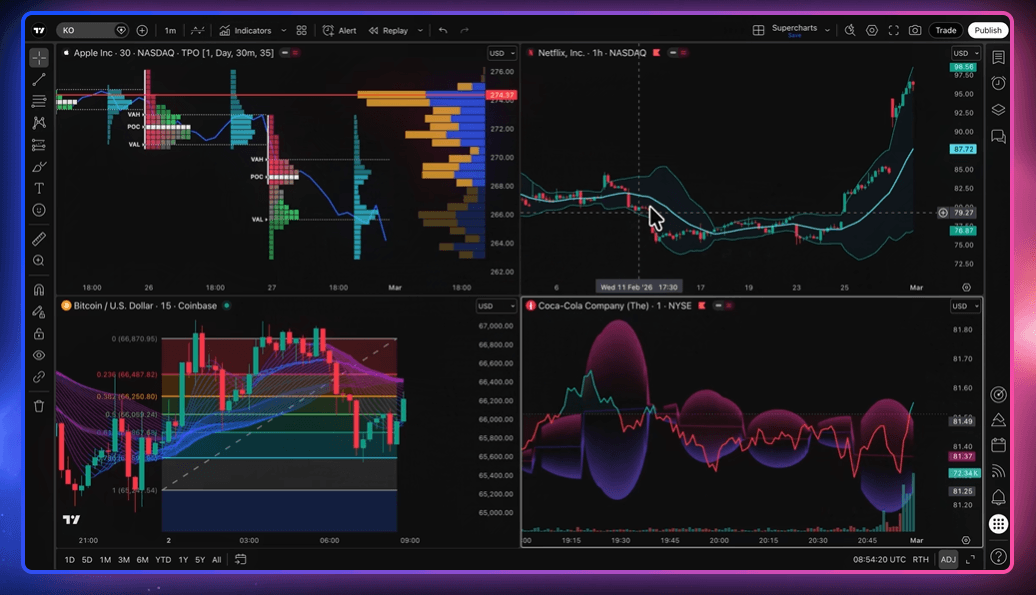Viewport: 1036px width, 595px height.
Task: Open notifications bell panel
Action: point(998,497)
